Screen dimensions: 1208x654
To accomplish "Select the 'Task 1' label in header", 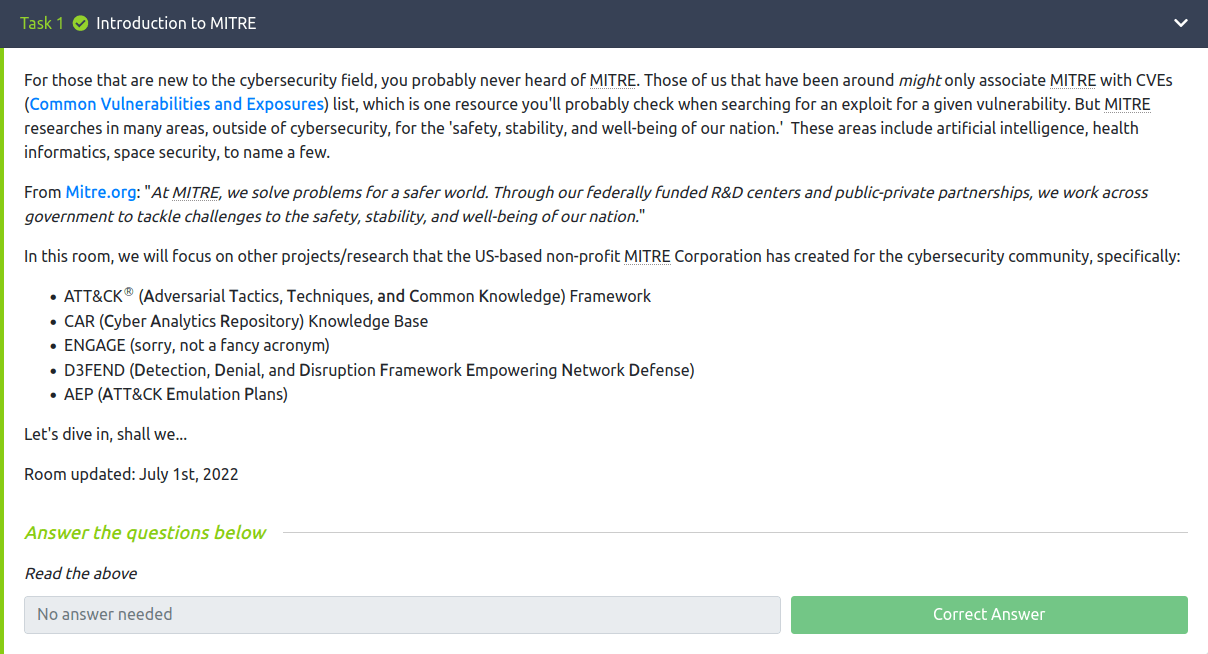I will tap(42, 23).
